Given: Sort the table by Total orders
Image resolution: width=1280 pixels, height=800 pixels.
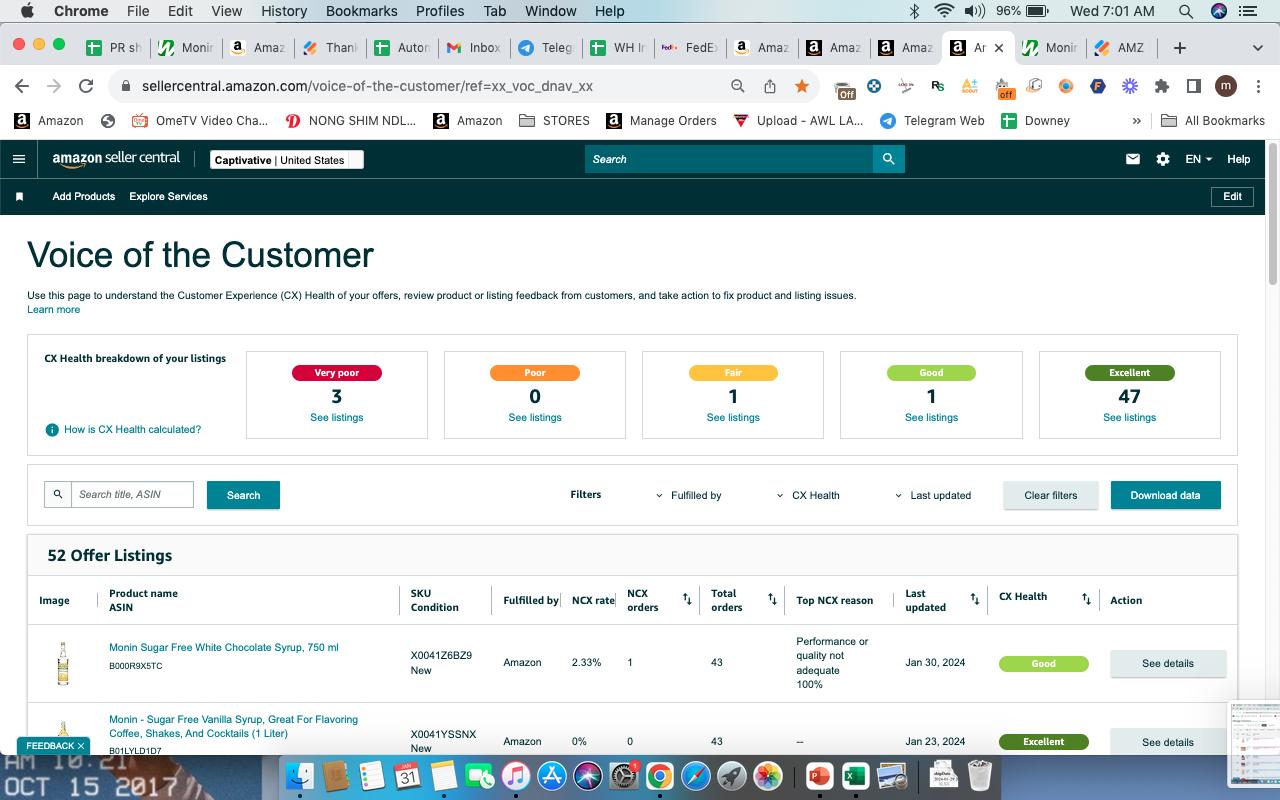Looking at the screenshot, I should (x=772, y=599).
